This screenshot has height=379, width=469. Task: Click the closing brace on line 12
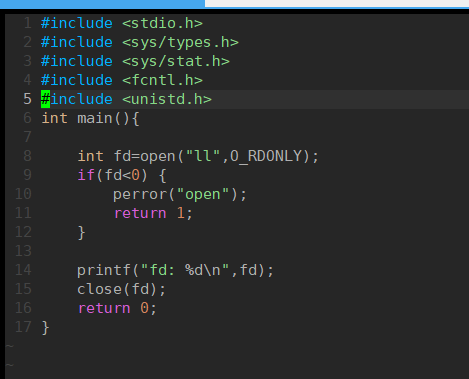click(81, 232)
